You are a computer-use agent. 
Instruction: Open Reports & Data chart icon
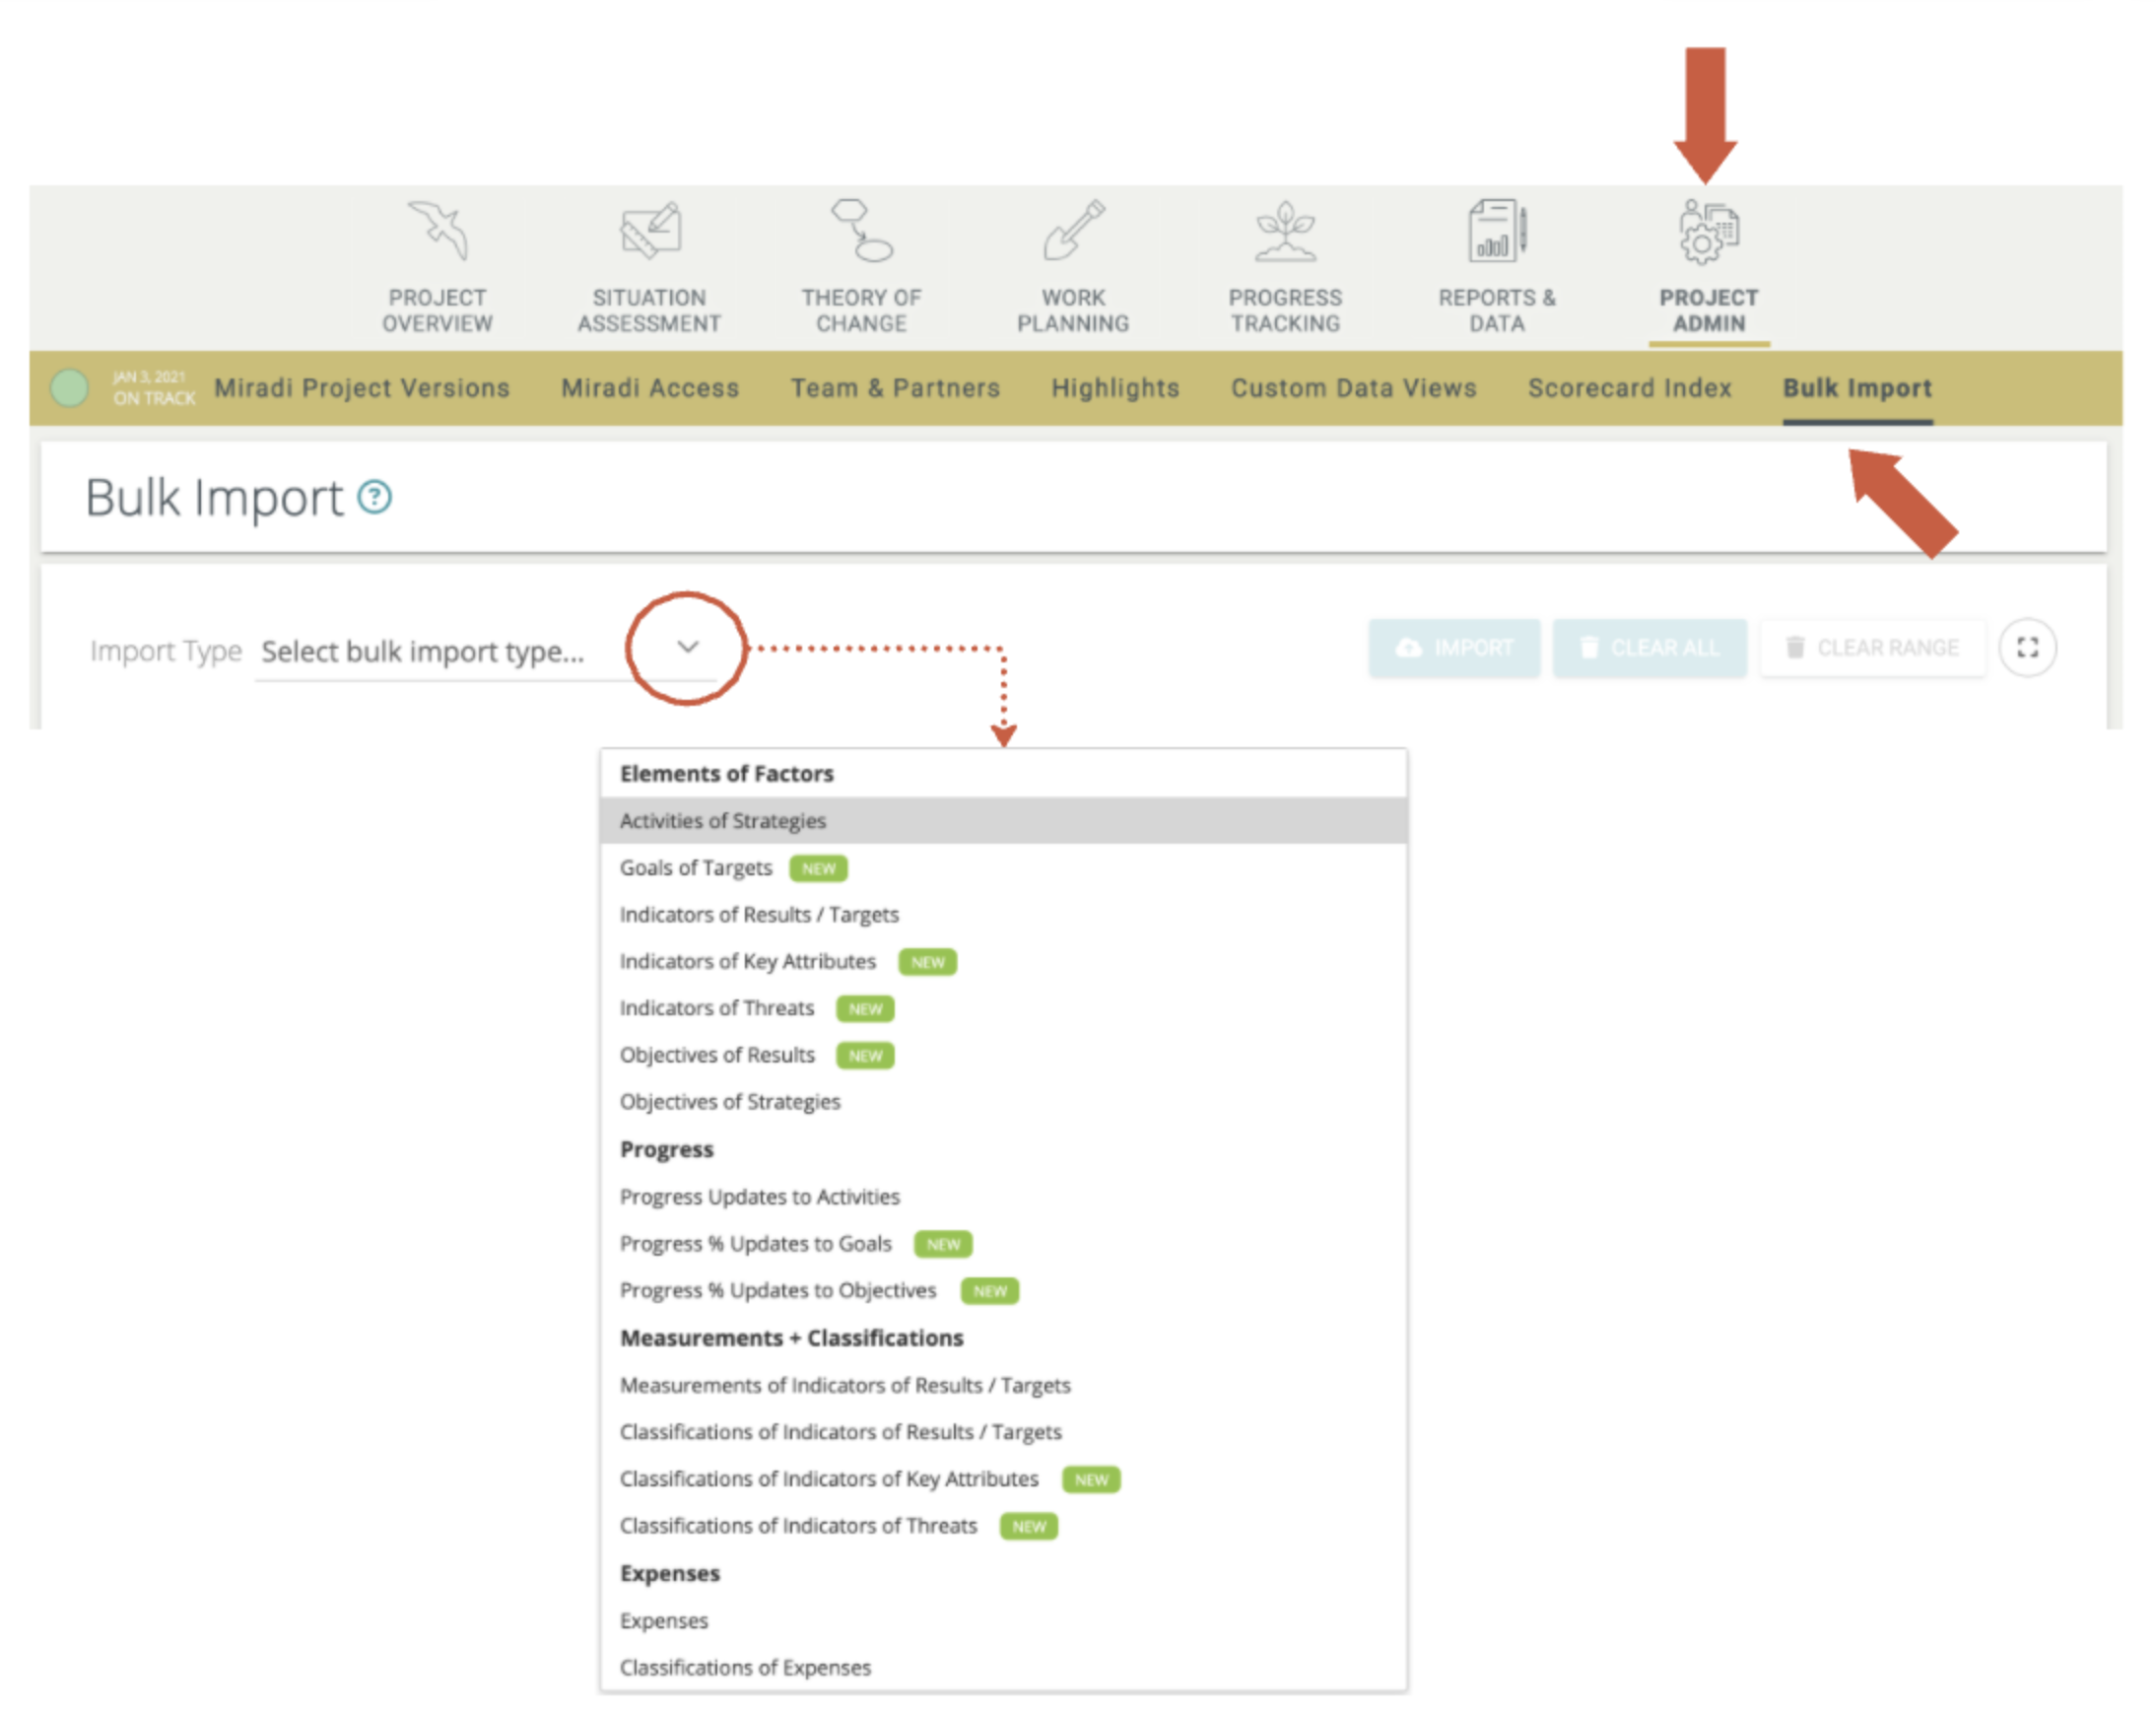pos(1497,230)
